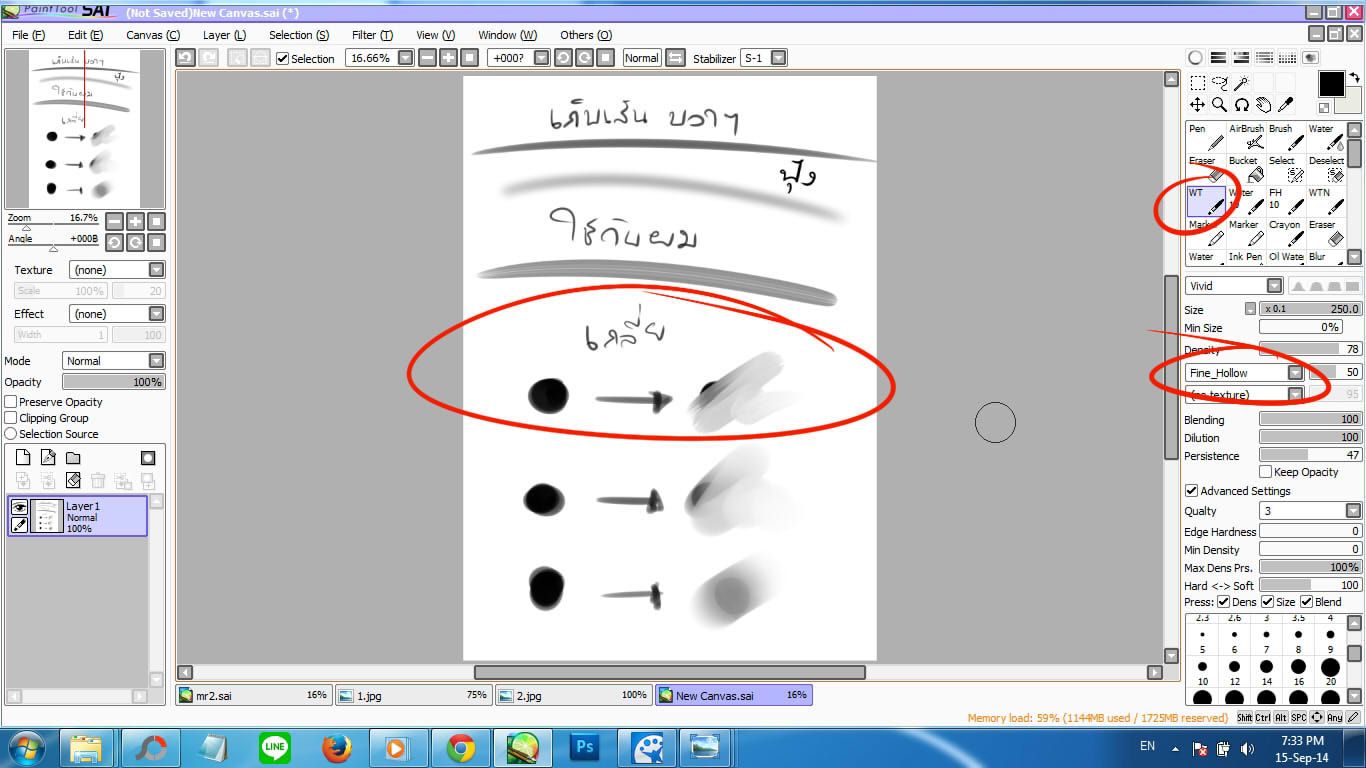Switch to the 1.jpg tab
The width and height of the screenshot is (1366, 768).
414,695
